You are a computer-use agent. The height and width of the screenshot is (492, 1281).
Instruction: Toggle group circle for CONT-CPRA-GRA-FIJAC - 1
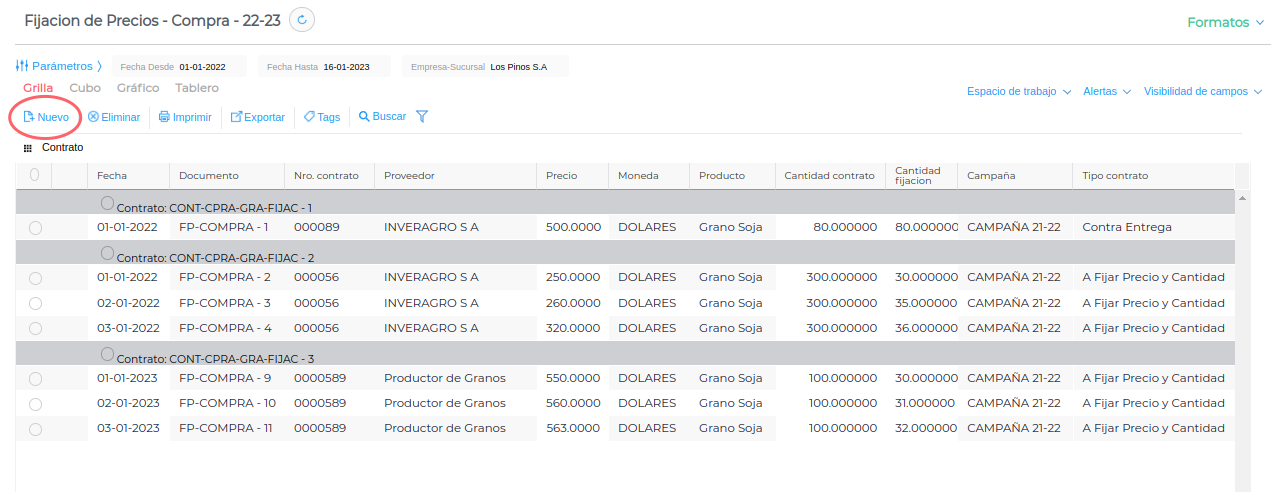click(x=108, y=203)
